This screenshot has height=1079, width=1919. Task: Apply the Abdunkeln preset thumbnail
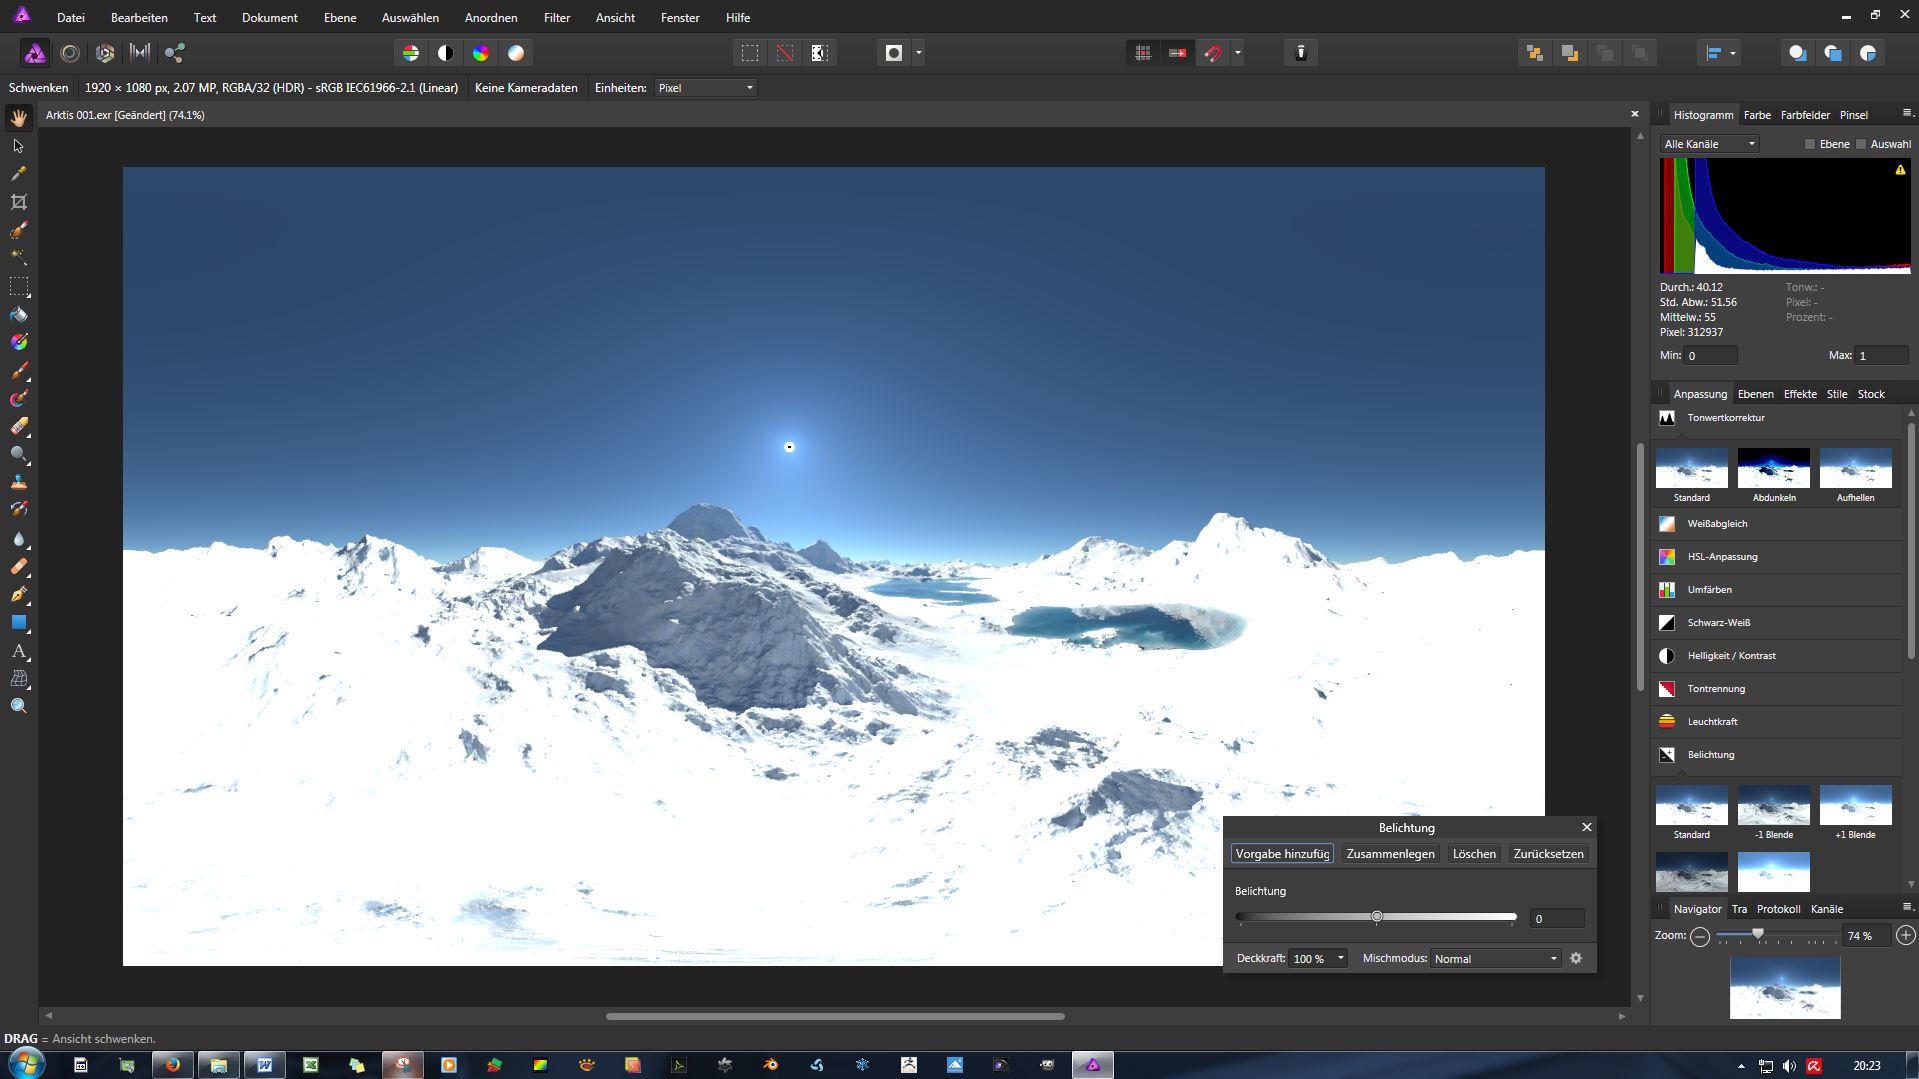[1774, 468]
